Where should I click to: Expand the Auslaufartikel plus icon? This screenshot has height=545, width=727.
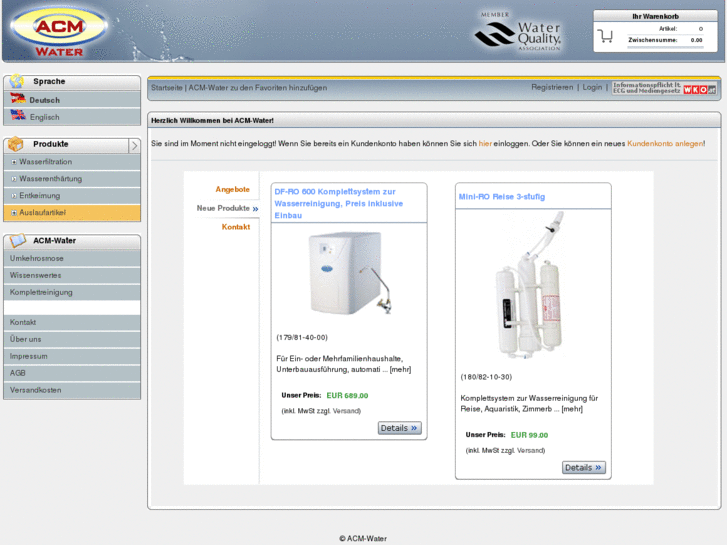[14, 212]
